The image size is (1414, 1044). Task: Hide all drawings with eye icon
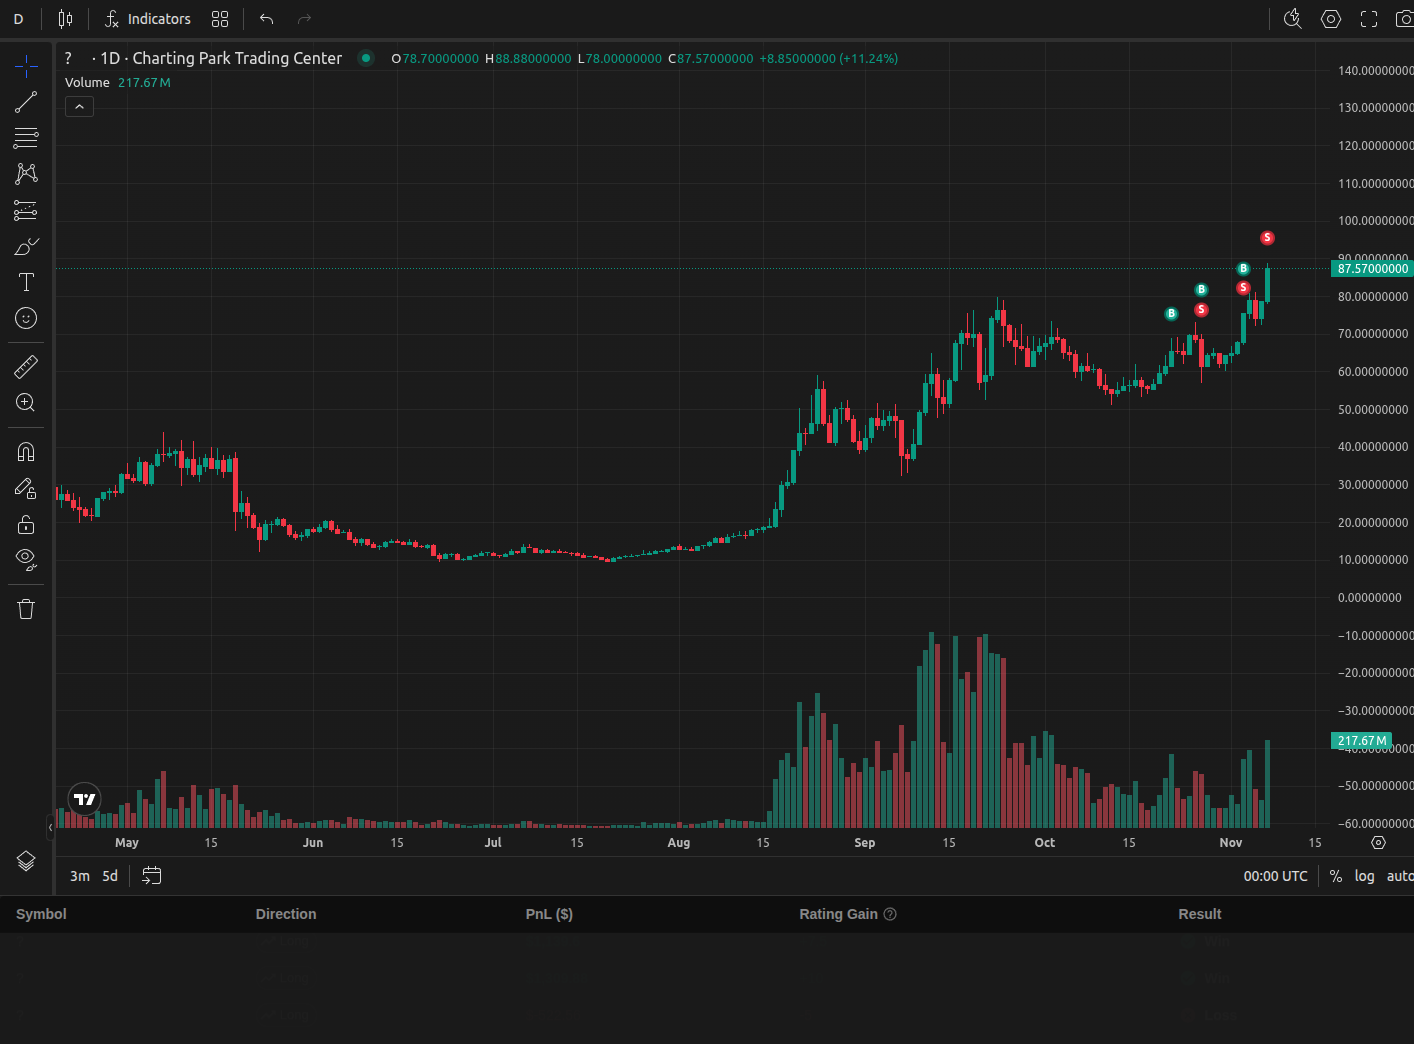[26, 558]
